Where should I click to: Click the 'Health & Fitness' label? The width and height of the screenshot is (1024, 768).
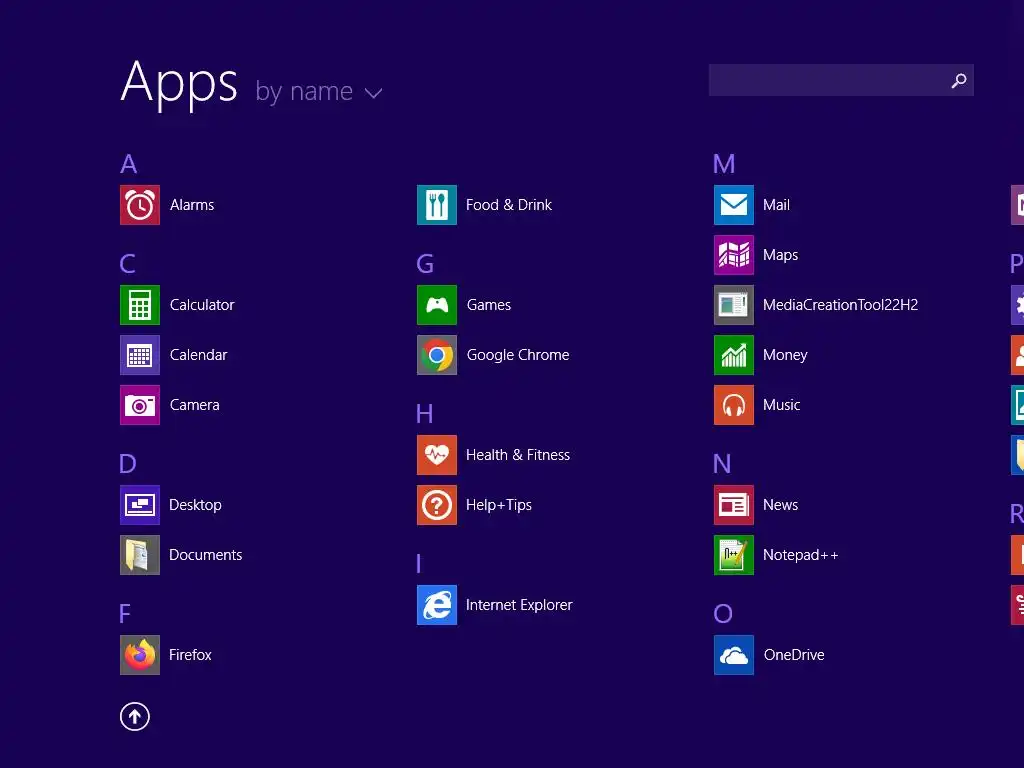pos(518,455)
